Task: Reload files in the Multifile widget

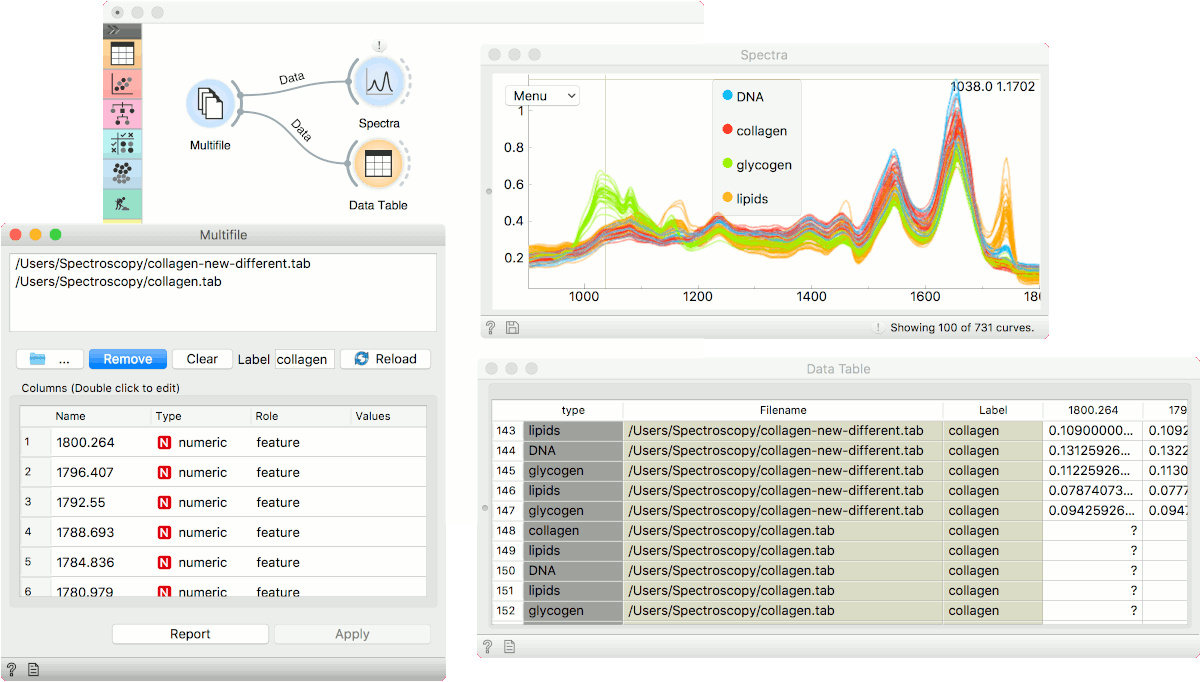Action: pos(385,358)
